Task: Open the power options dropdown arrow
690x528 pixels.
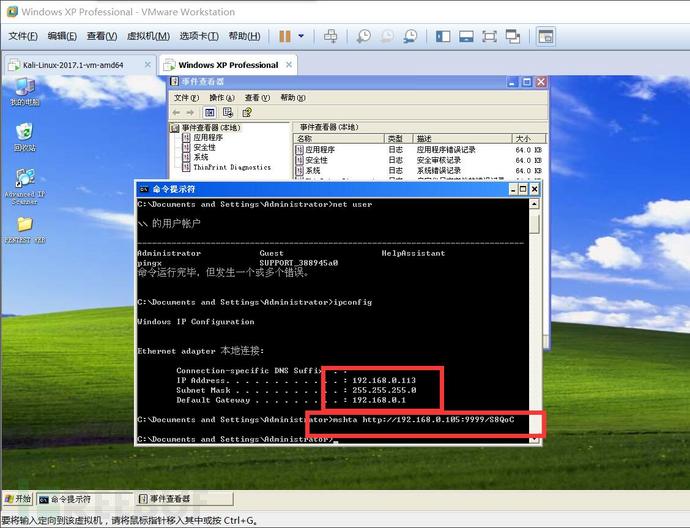Action: pyautogui.click(x=301, y=36)
